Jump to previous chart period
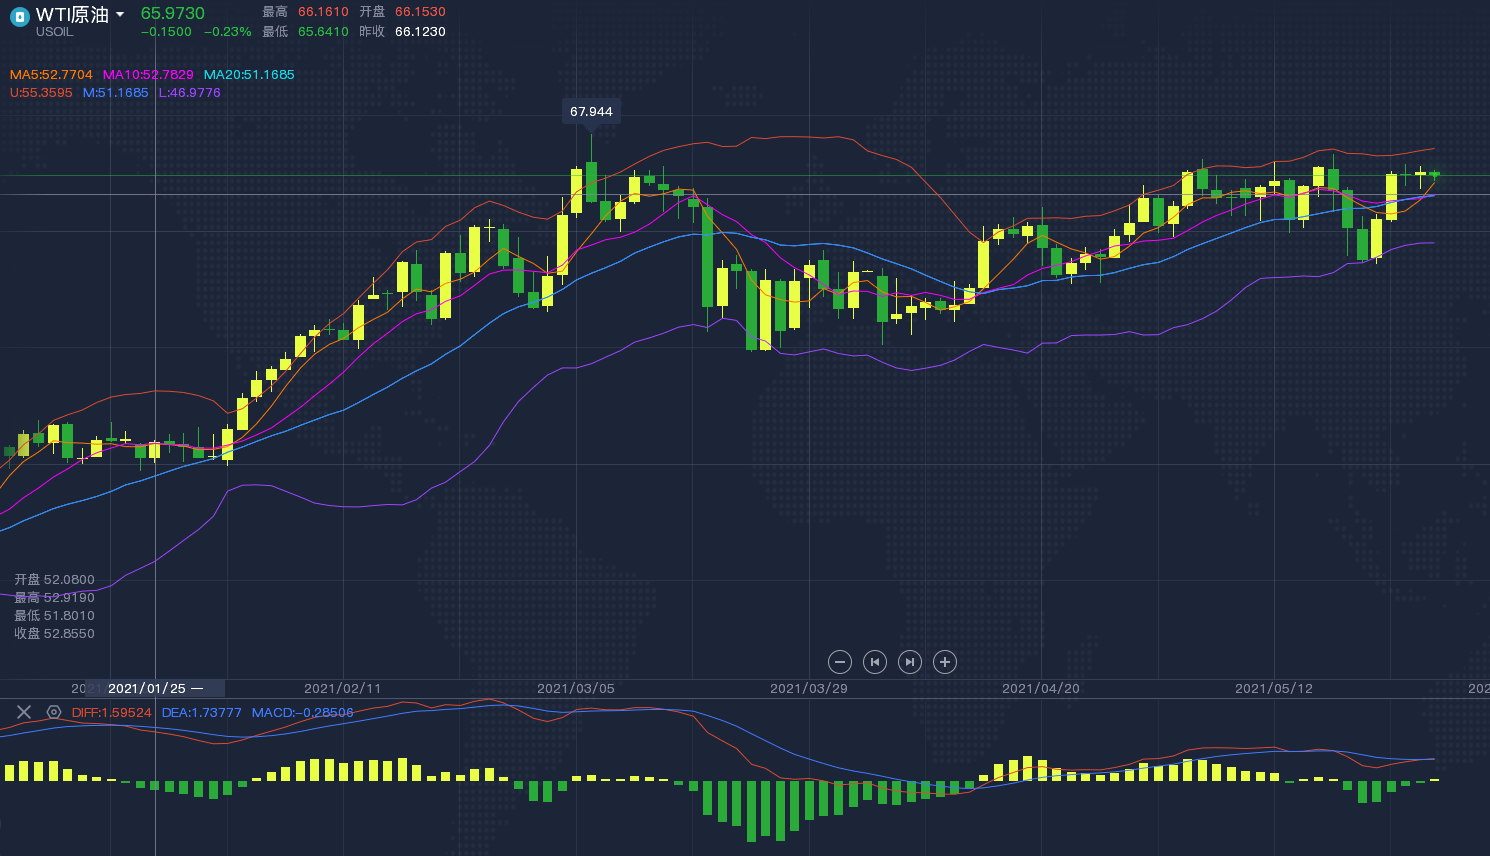 875,662
